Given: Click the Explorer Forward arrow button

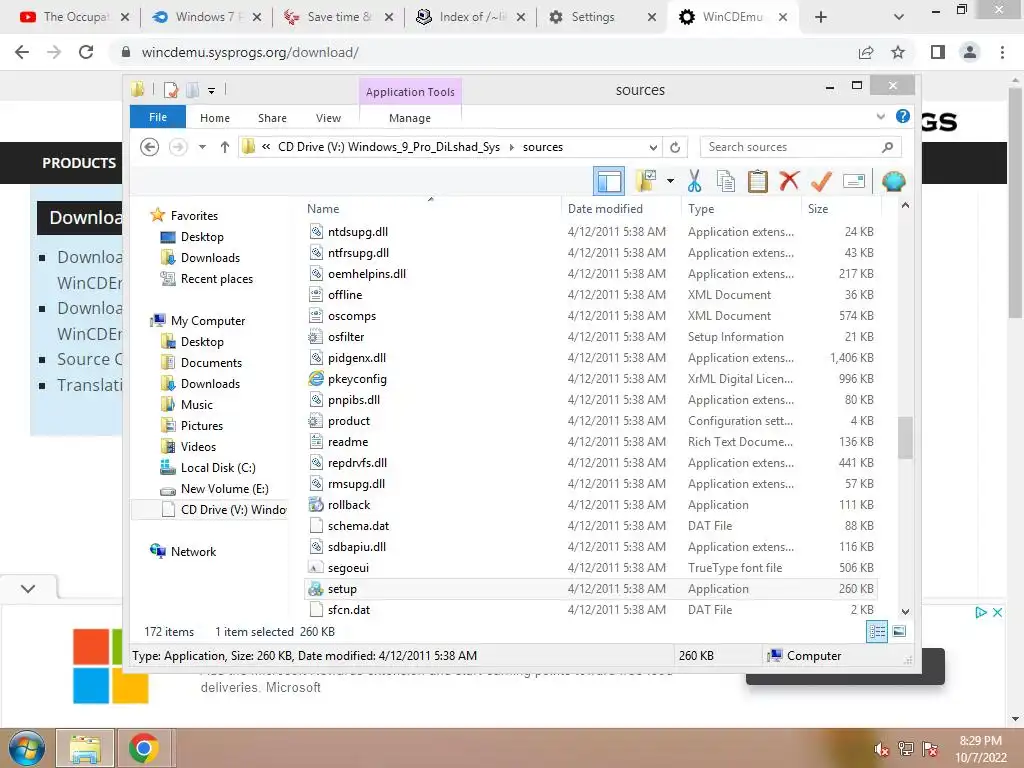Looking at the screenshot, I should [x=178, y=147].
